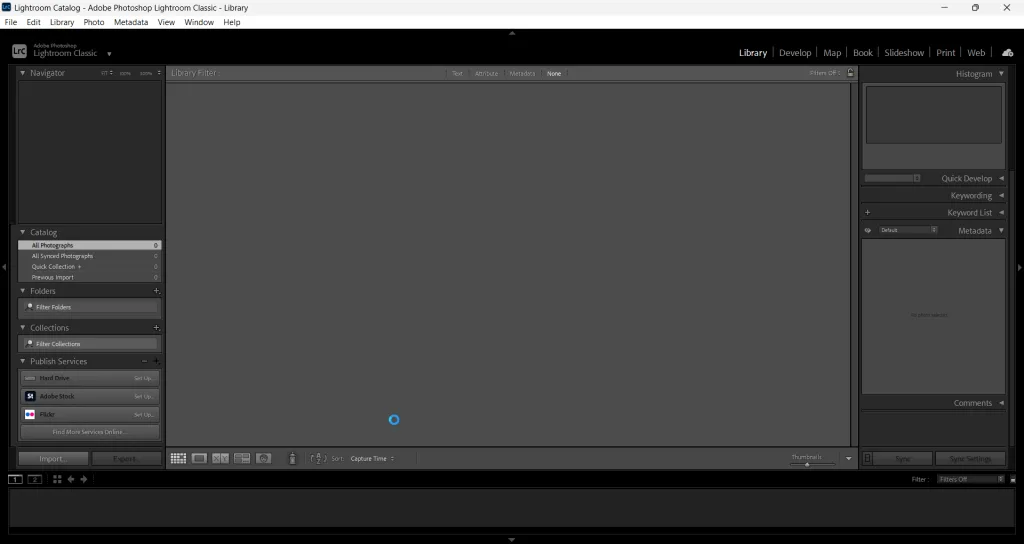Expand the Comments panel

1001,403
